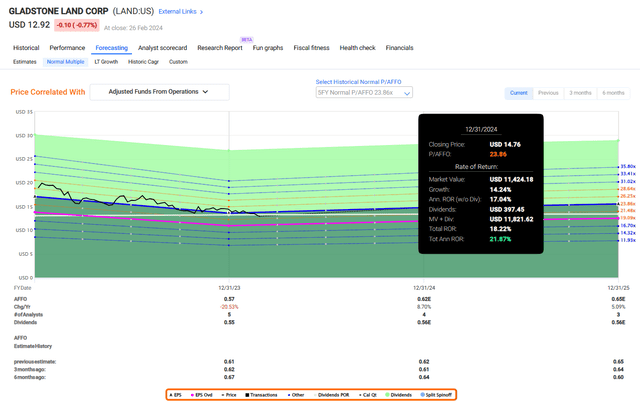This screenshot has width=640, height=410.
Task: Select the Estimates sub-tab
Action: click(x=24, y=62)
